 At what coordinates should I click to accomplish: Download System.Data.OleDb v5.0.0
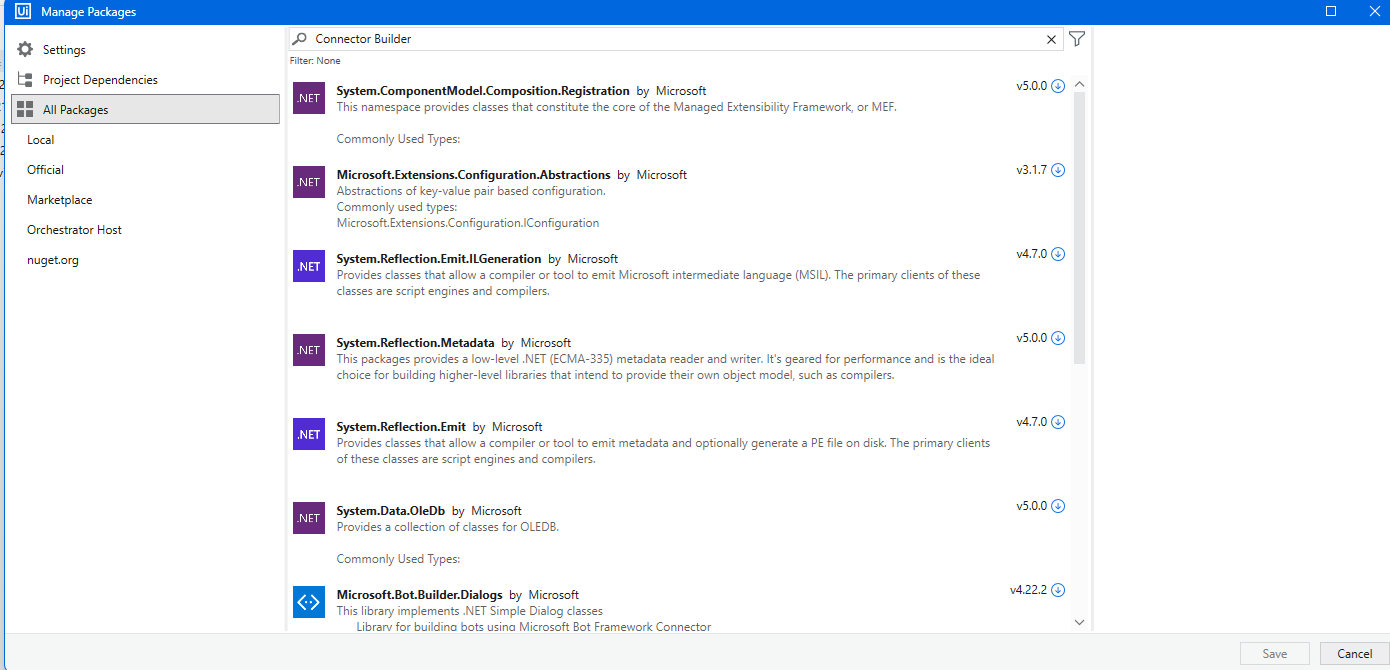[x=1058, y=506]
